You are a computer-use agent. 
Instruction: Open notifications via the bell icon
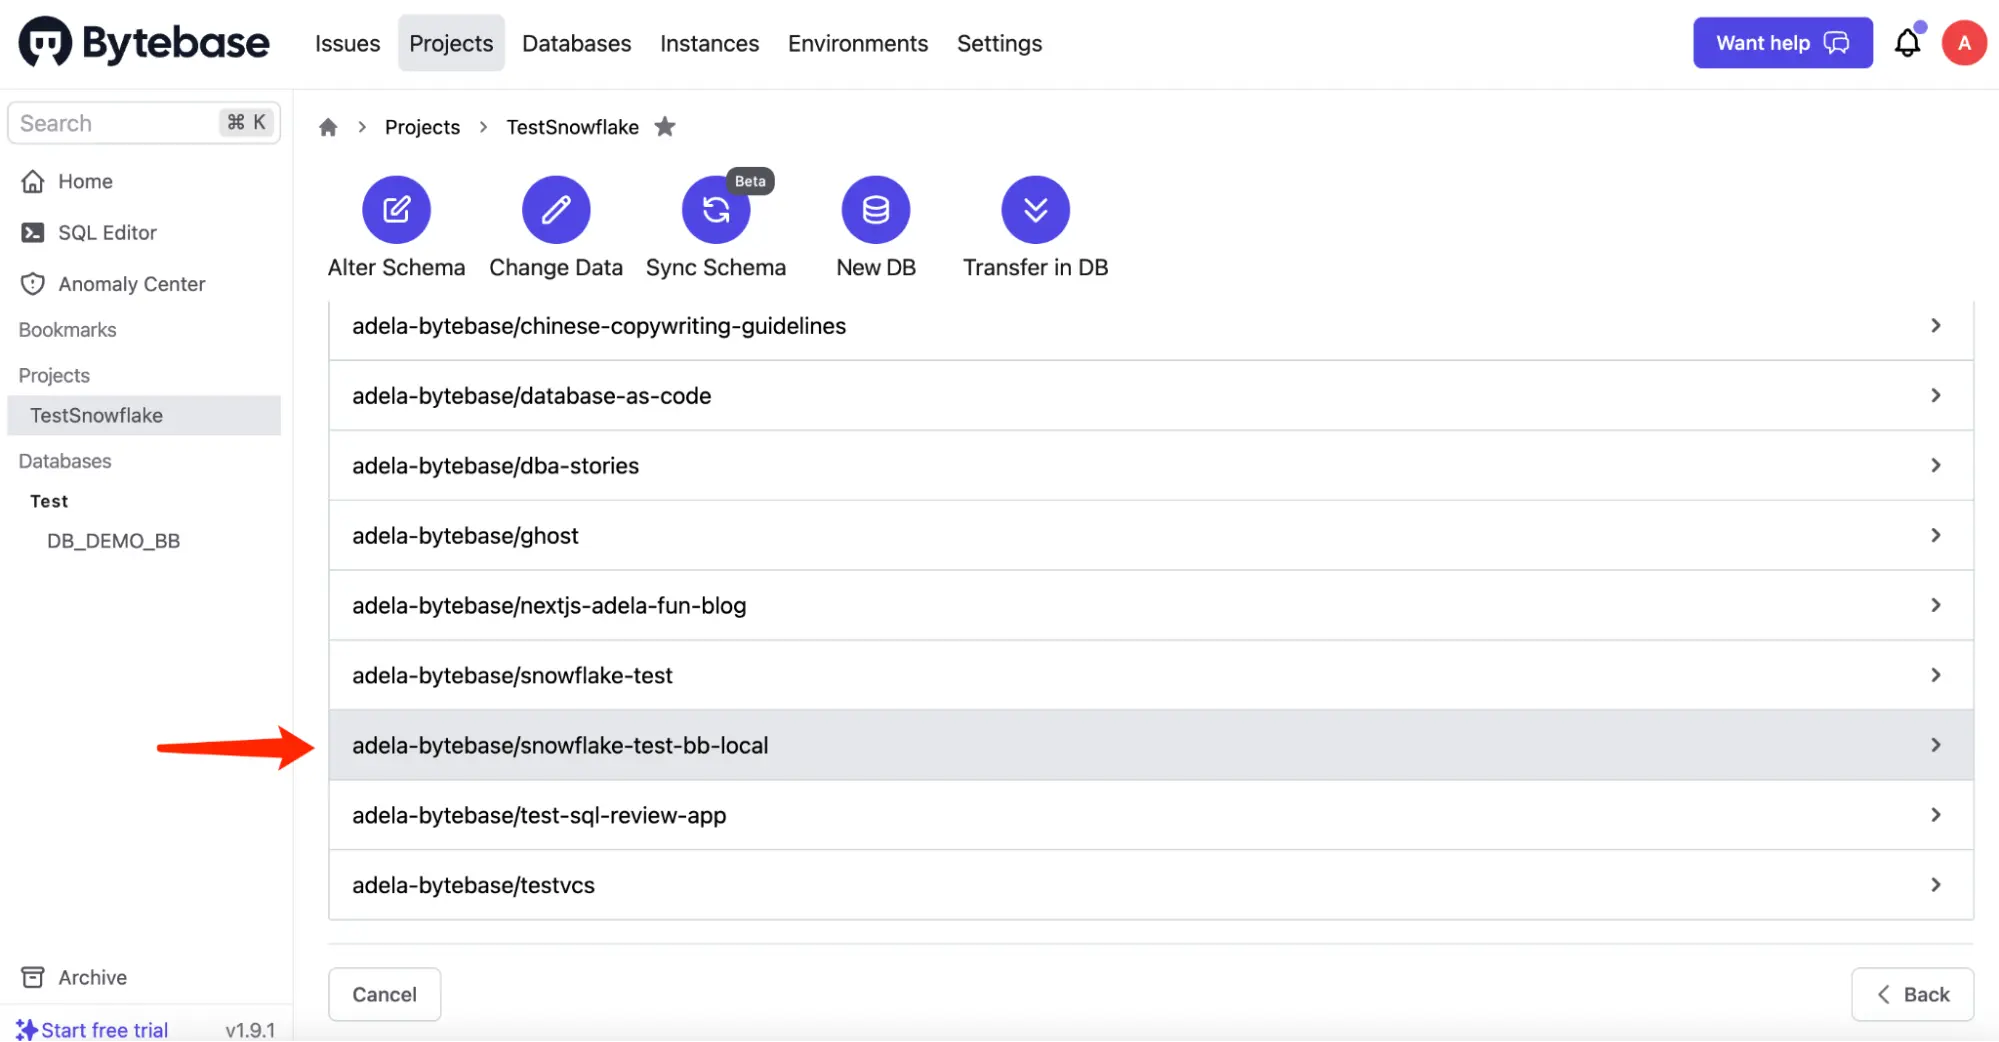pyautogui.click(x=1908, y=42)
